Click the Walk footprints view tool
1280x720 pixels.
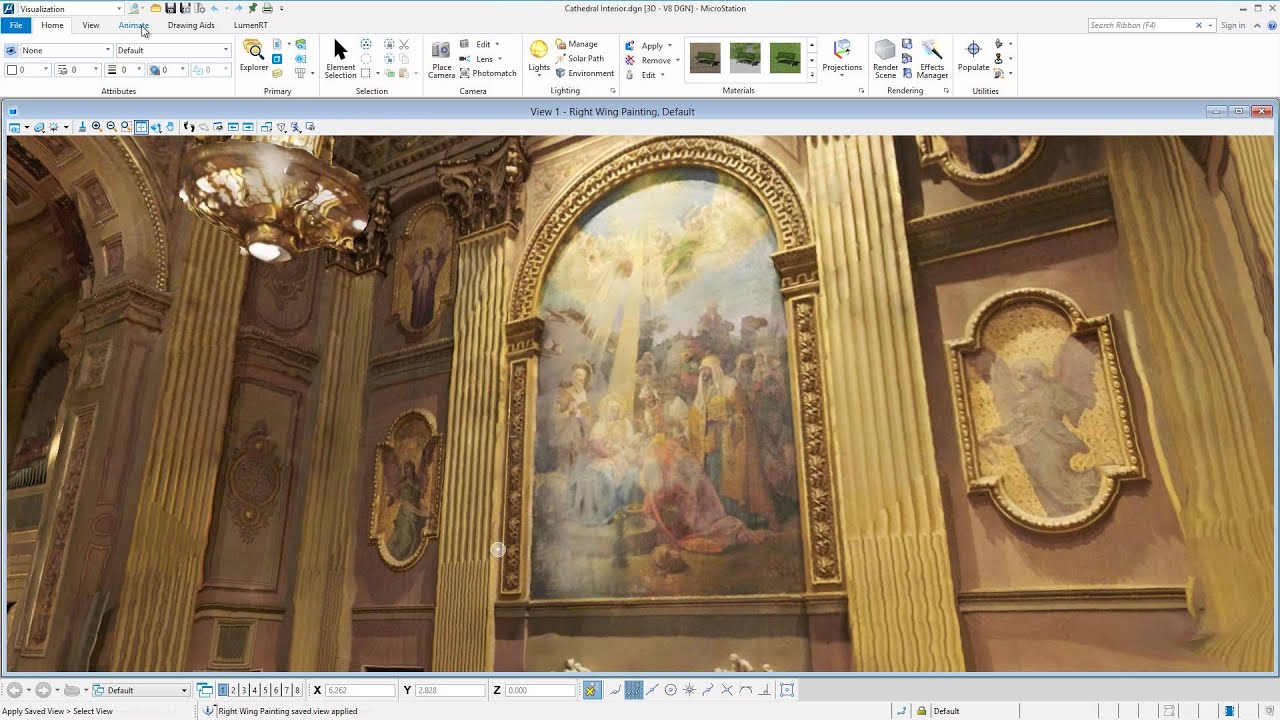click(188, 127)
